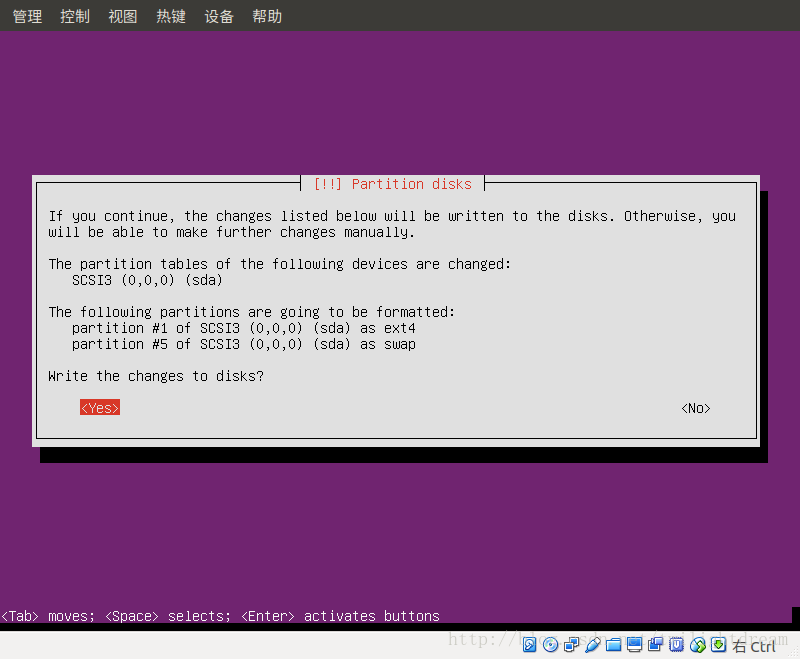Open the 控制 menu
The image size is (800, 659).
point(74,15)
